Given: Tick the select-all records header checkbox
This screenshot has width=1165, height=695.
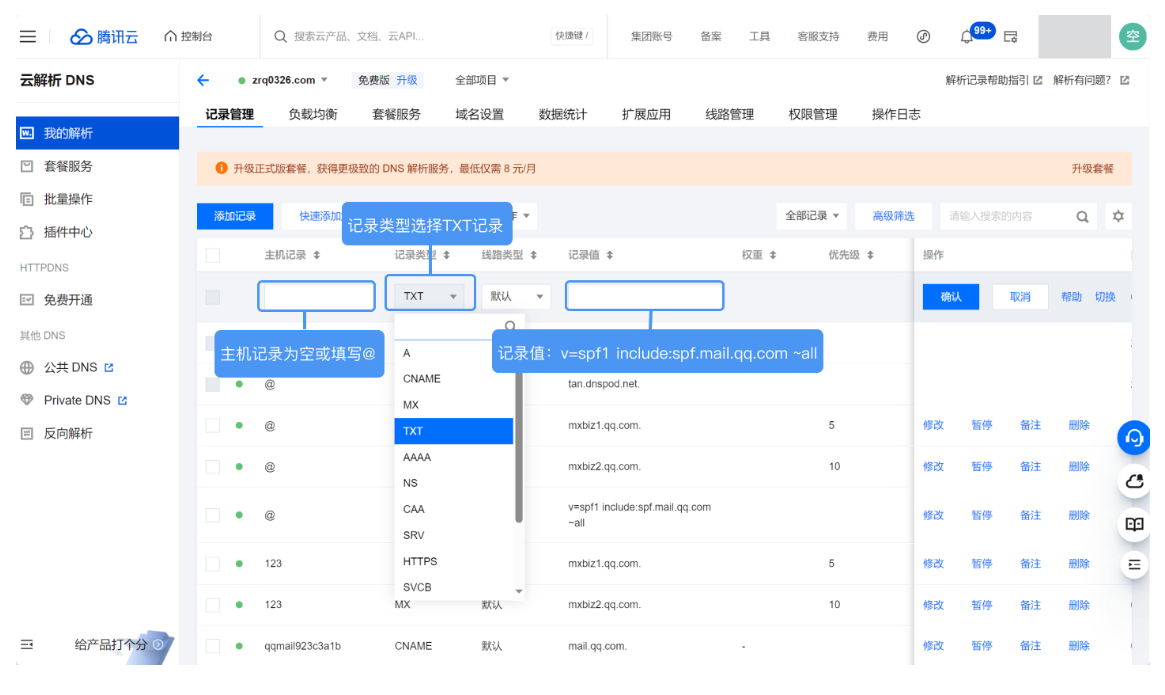Looking at the screenshot, I should pos(212,255).
